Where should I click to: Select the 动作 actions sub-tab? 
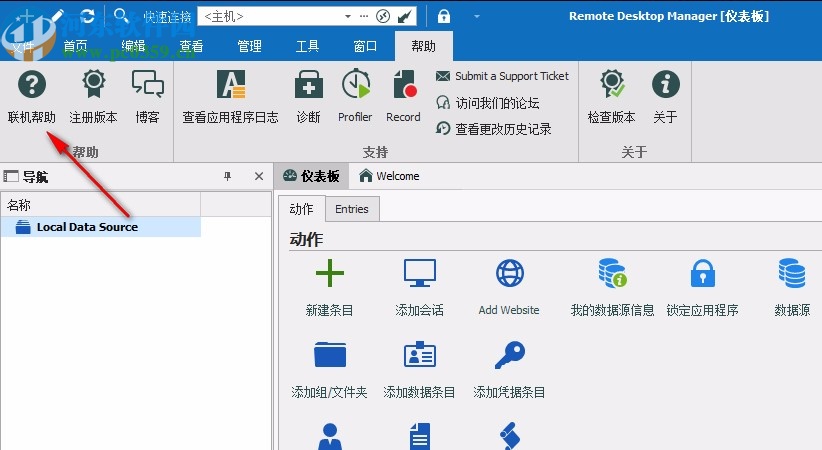point(301,209)
